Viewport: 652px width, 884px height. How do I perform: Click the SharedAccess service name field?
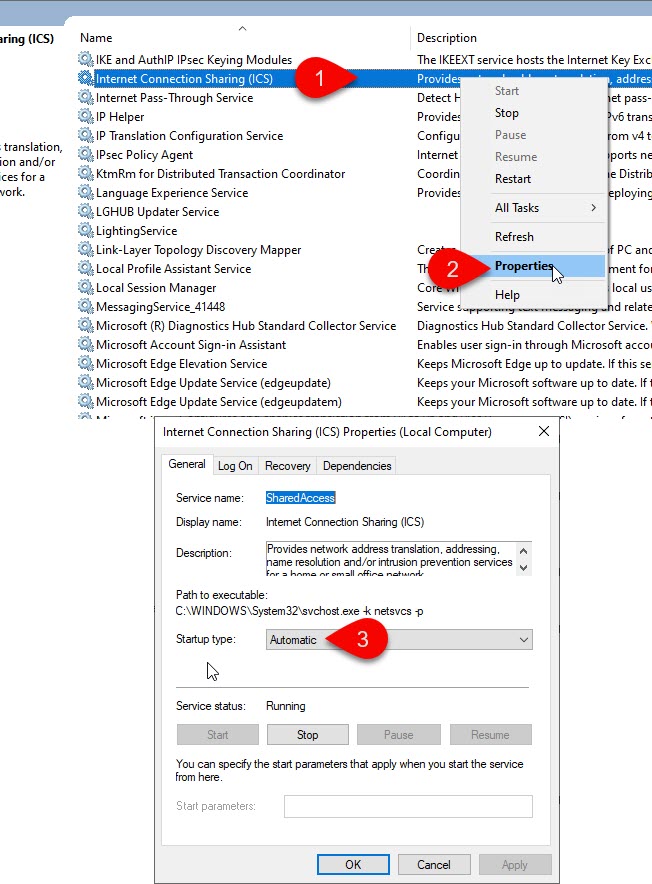[301, 498]
